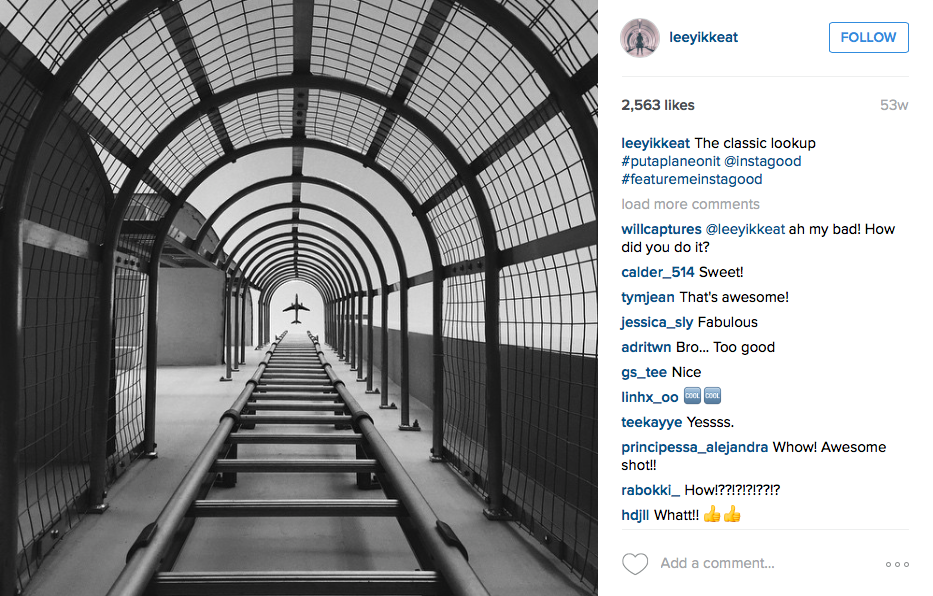The width and height of the screenshot is (933, 596).
Task: Open hdjll commenter profile
Action: tap(635, 515)
